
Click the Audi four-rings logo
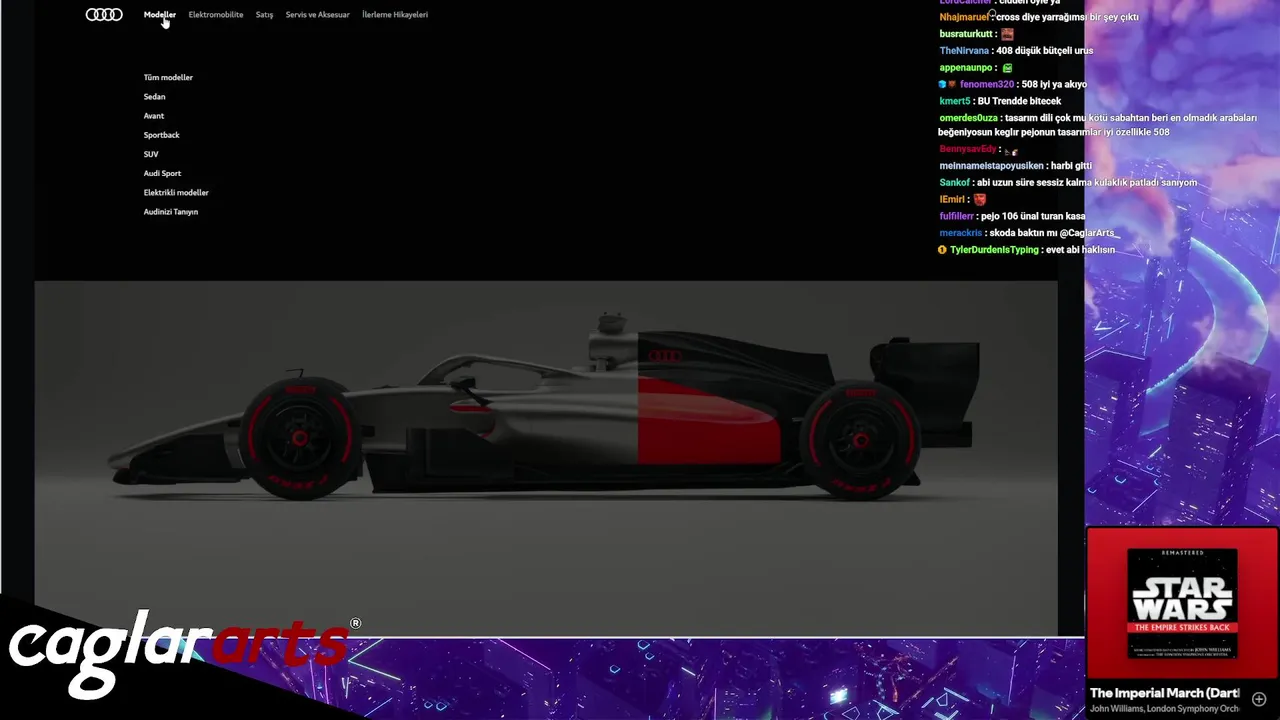pos(104,15)
